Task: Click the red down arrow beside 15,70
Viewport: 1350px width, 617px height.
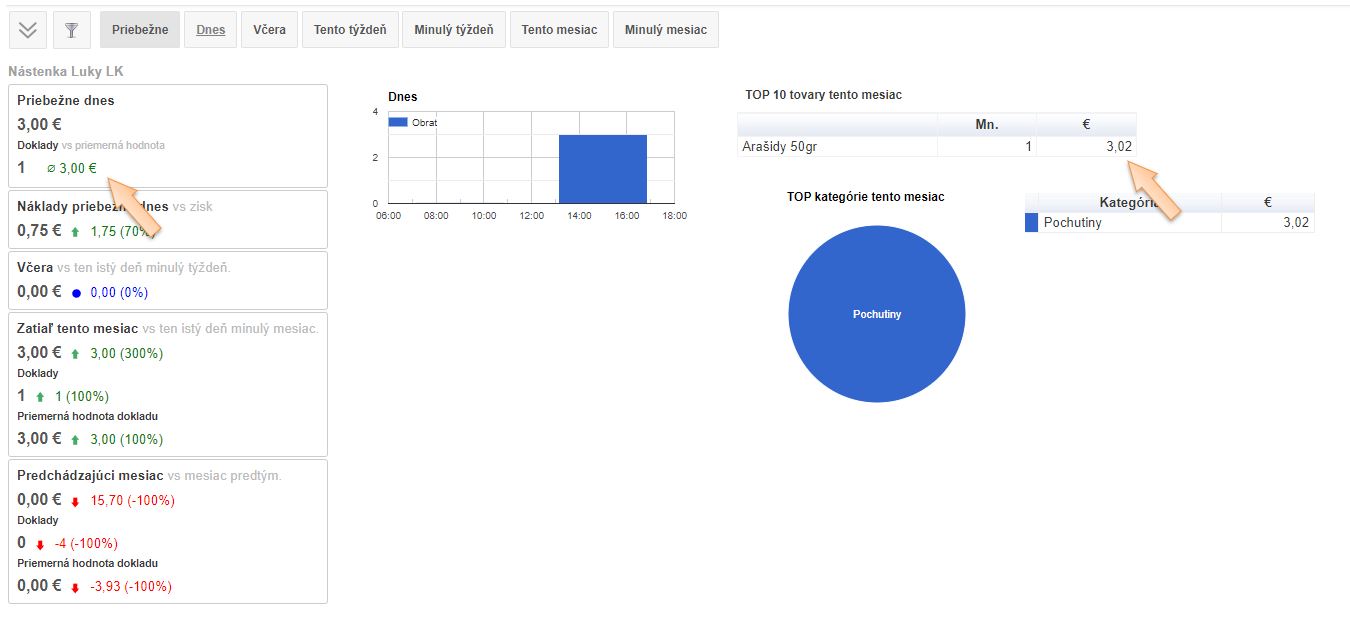Action: (76, 501)
